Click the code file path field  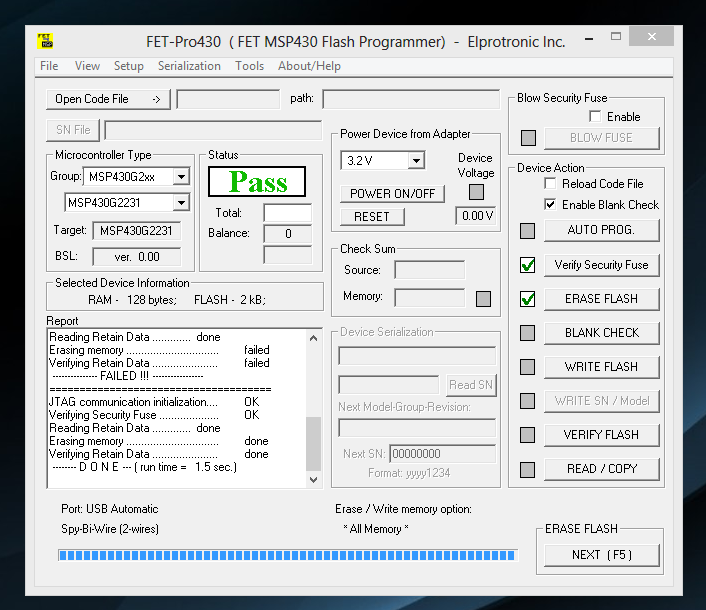point(411,99)
